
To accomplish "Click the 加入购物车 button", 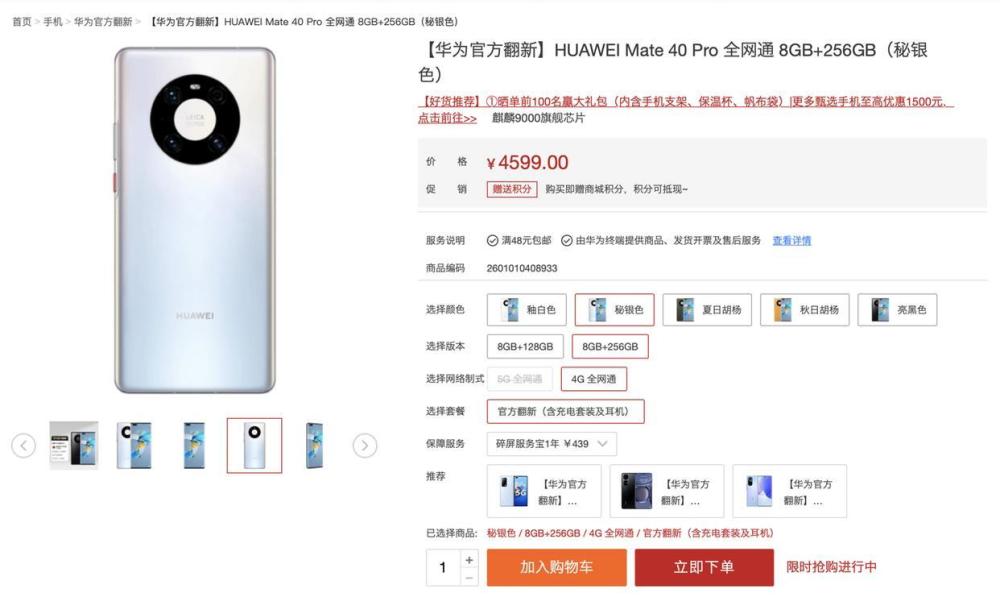I will click(x=557, y=567).
